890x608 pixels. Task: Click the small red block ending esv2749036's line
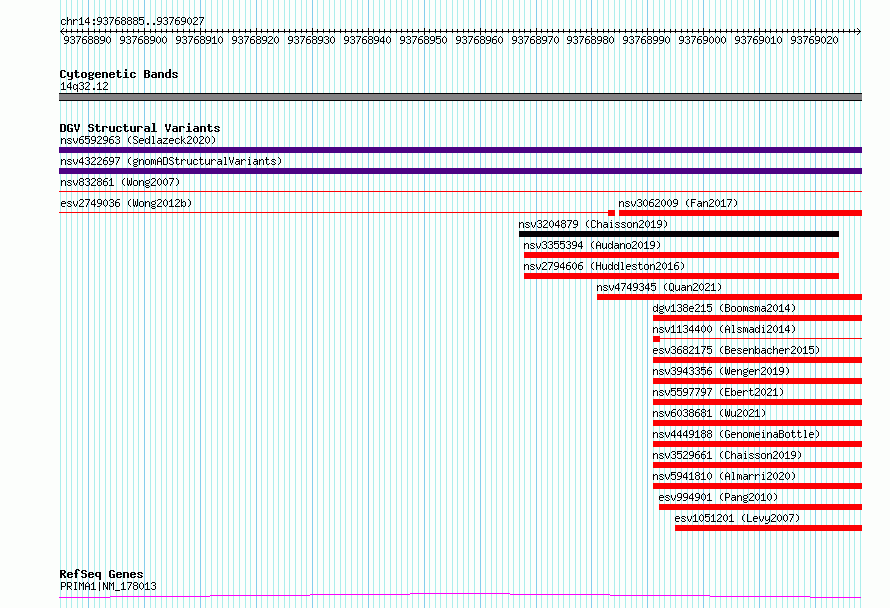click(x=611, y=213)
